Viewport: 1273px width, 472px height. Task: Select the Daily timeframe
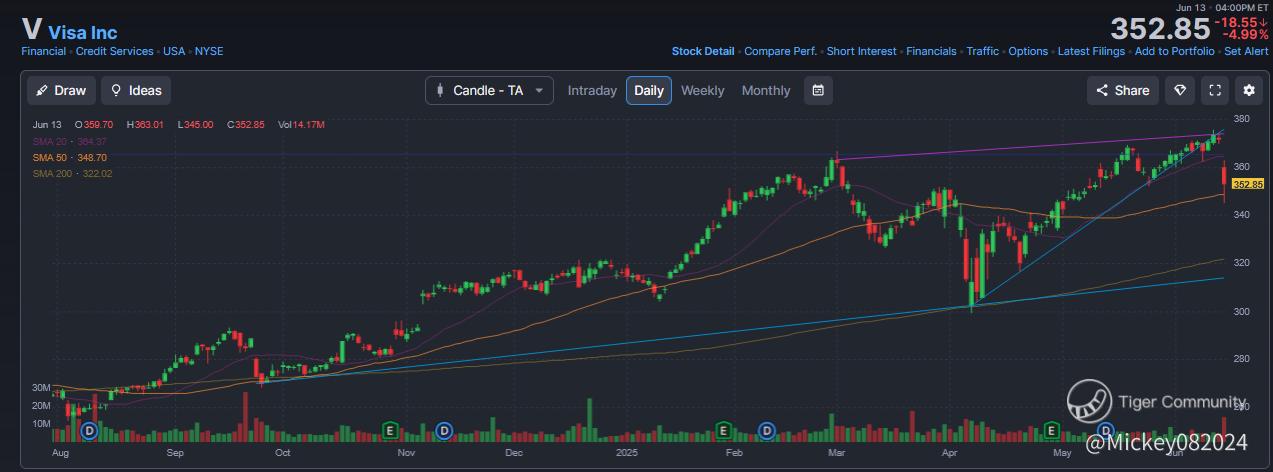tap(649, 90)
